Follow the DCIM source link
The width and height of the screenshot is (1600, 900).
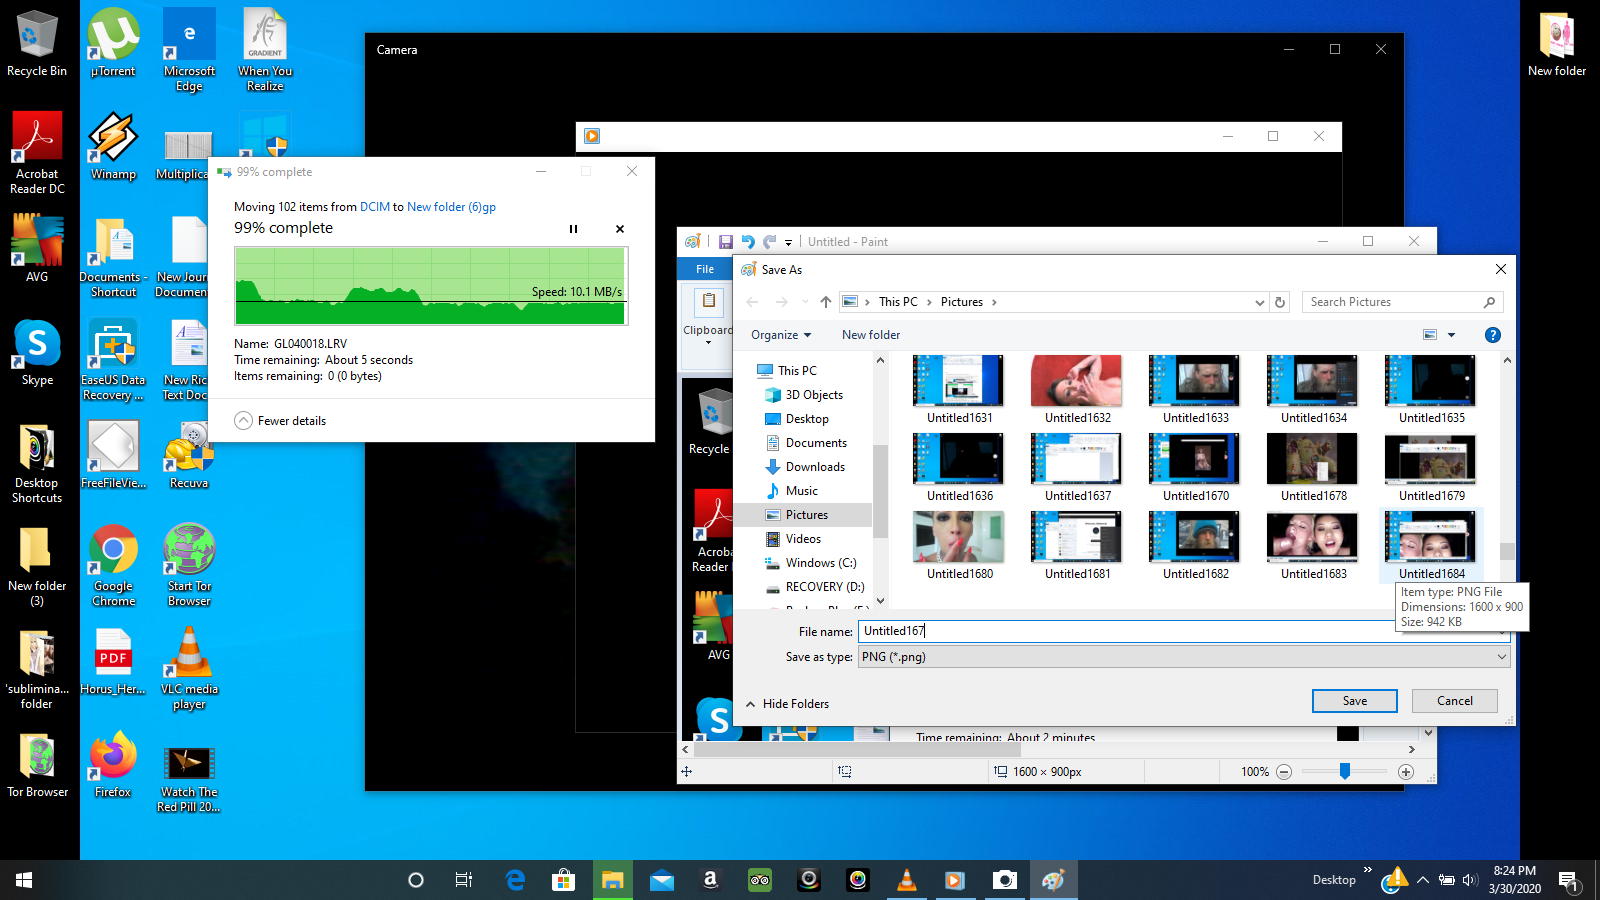click(375, 207)
